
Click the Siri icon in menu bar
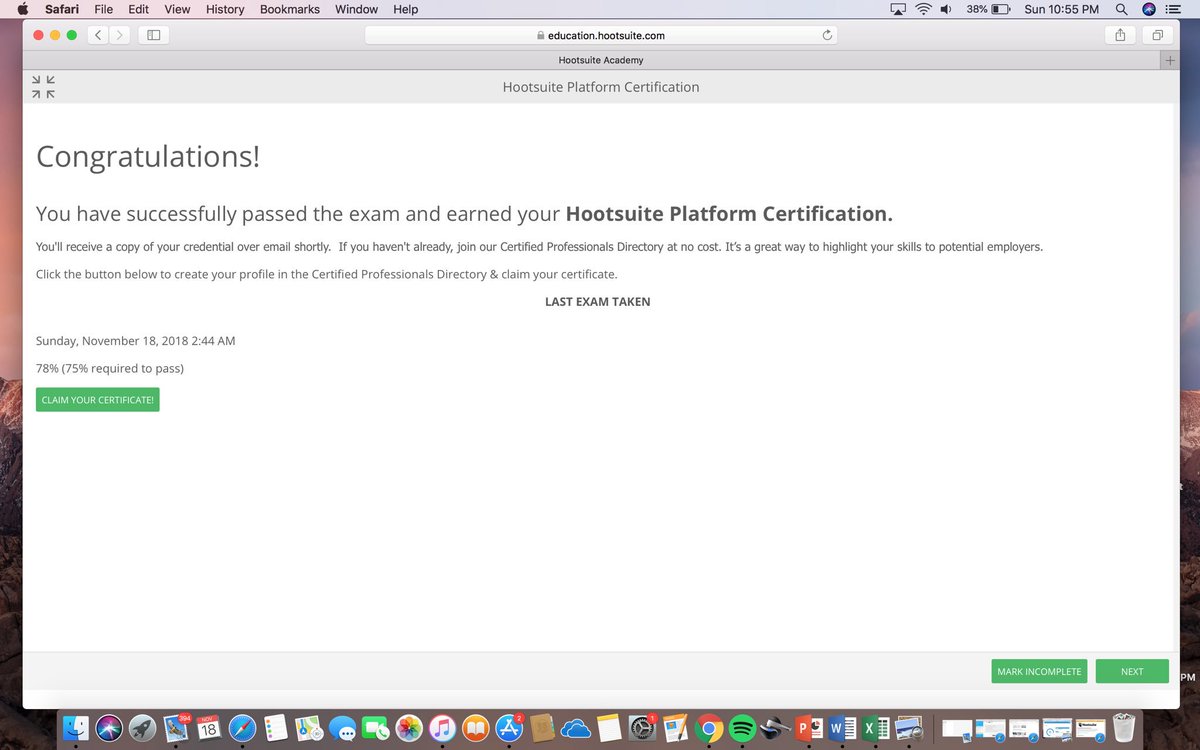click(1148, 9)
